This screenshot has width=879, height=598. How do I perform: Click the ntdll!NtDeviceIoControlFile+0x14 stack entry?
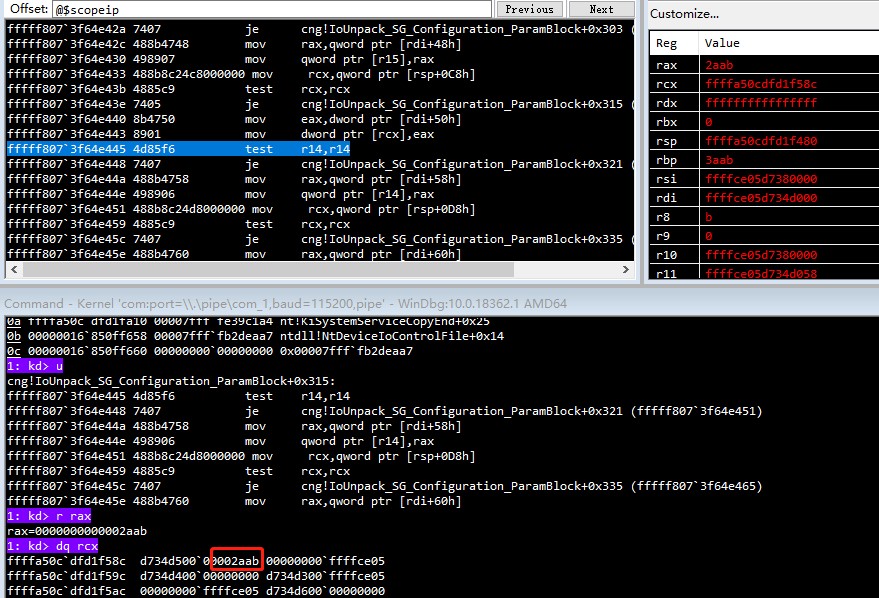[x=392, y=336]
